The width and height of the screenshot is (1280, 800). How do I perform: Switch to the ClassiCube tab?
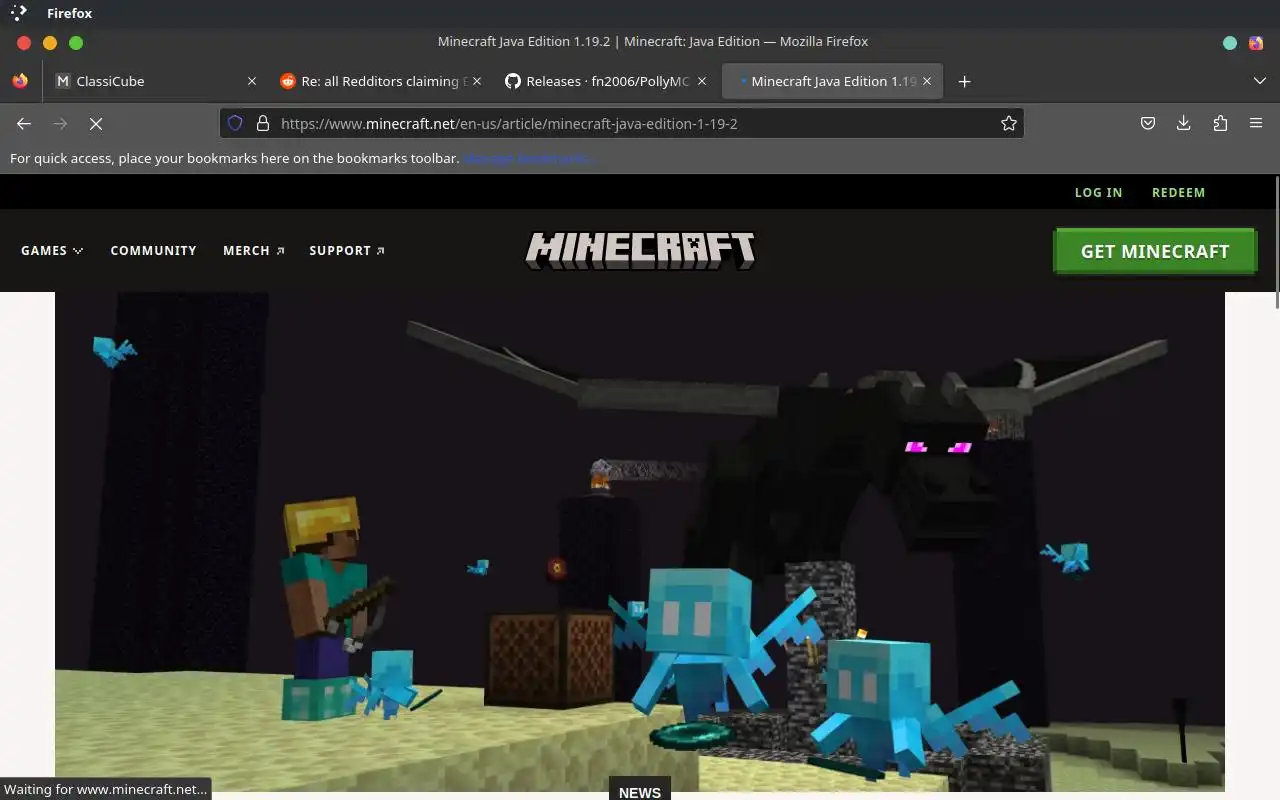tap(156, 81)
